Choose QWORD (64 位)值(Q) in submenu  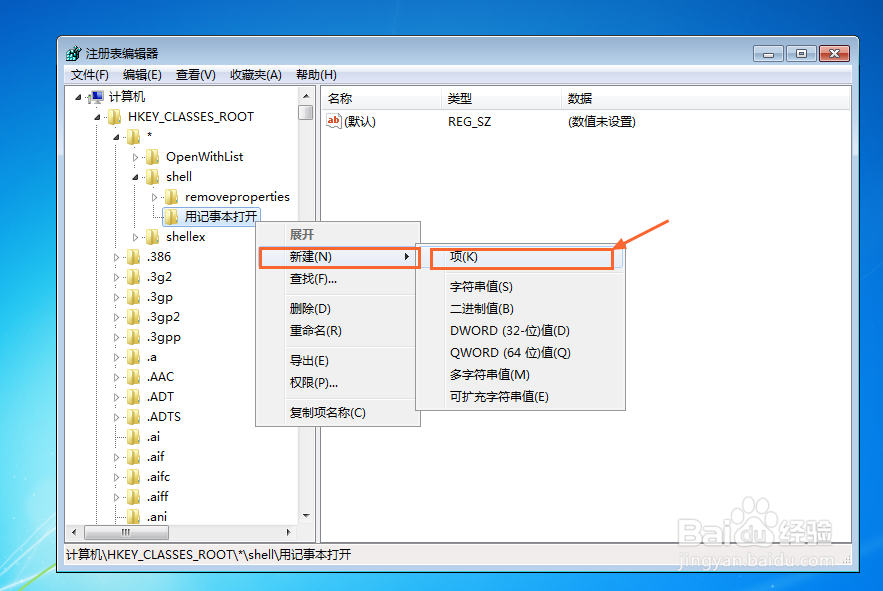tap(520, 353)
